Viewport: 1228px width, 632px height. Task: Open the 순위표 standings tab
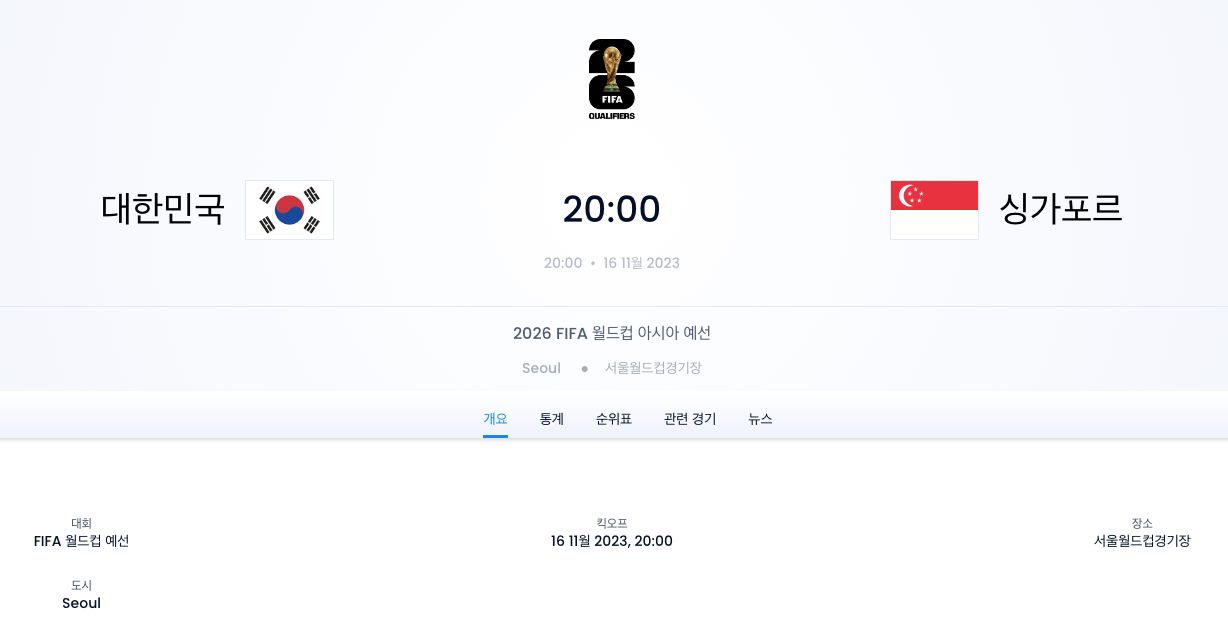click(612, 419)
